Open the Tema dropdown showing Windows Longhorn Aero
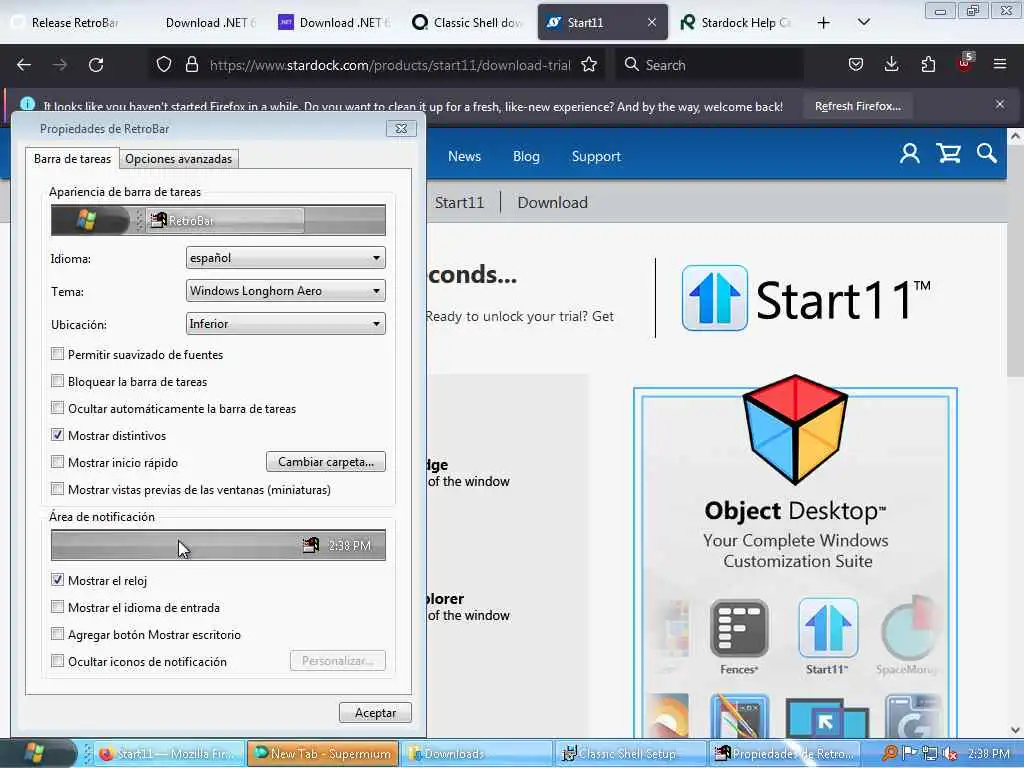The height and width of the screenshot is (768, 1024). [285, 291]
